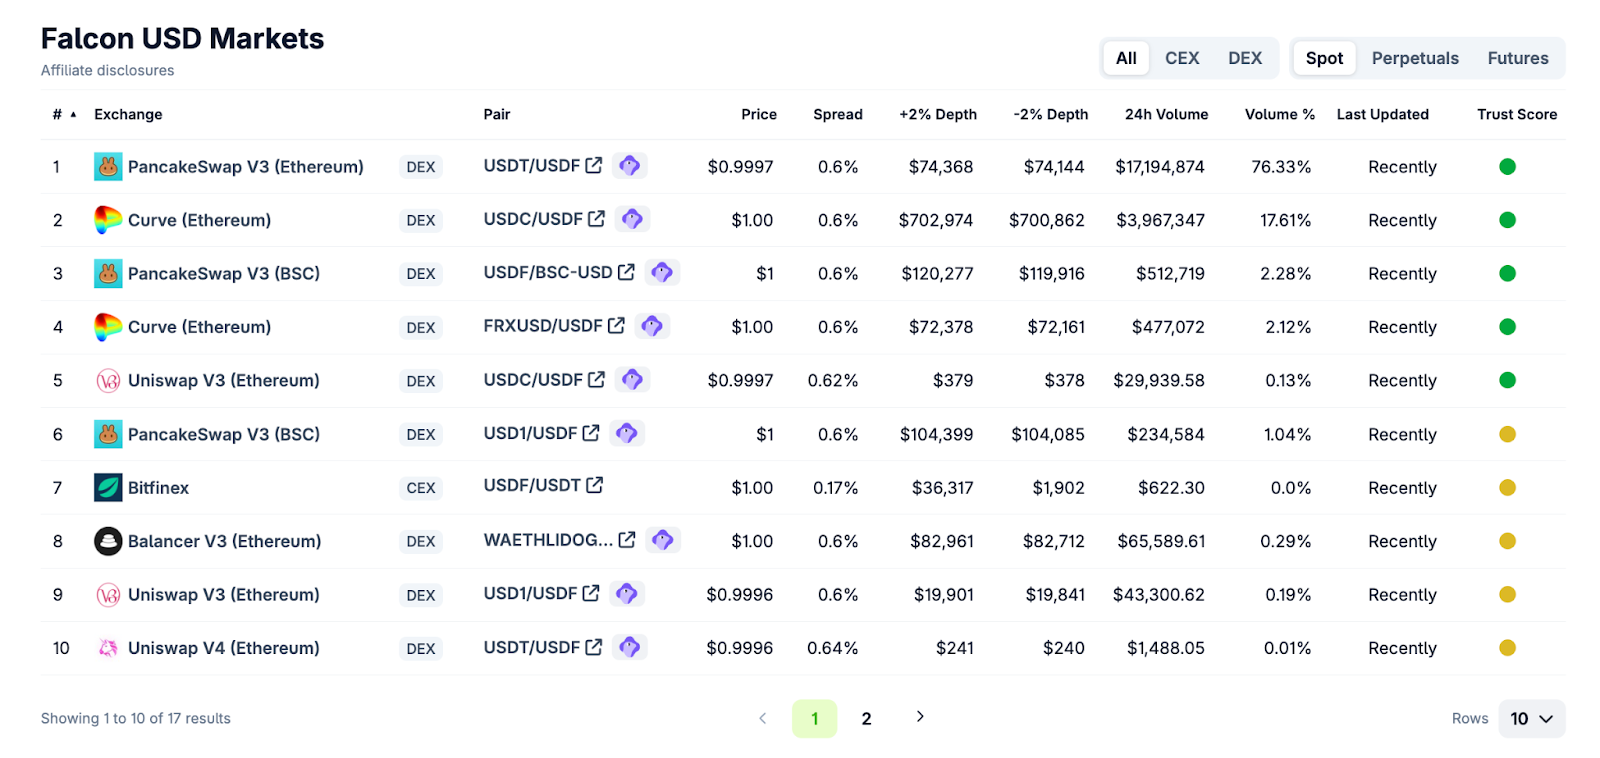1600x758 pixels.
Task: Click the PancakeSwap logo in the USDF/BSC-USD row
Action: 108,273
